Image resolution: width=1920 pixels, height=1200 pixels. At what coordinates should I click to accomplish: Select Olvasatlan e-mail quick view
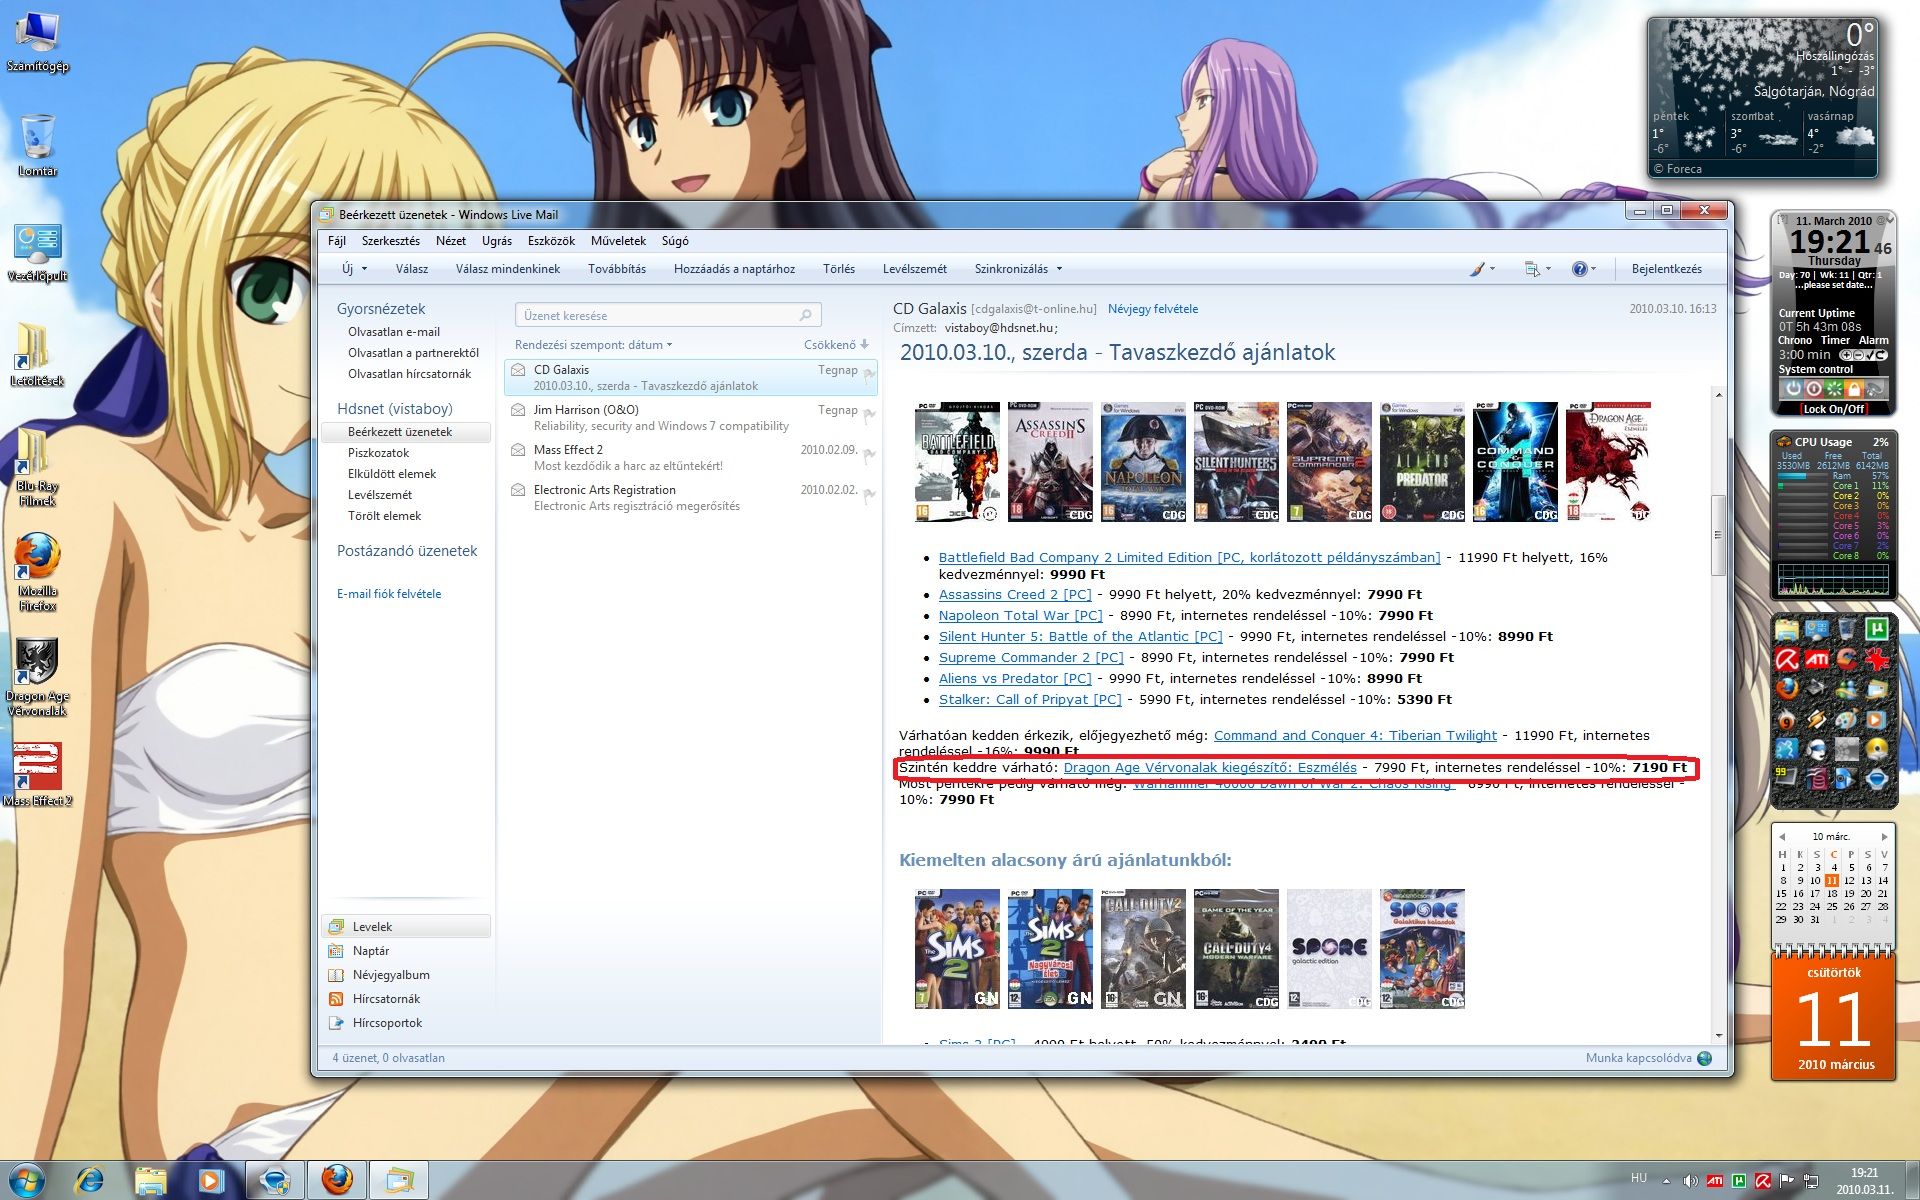[x=394, y=332]
